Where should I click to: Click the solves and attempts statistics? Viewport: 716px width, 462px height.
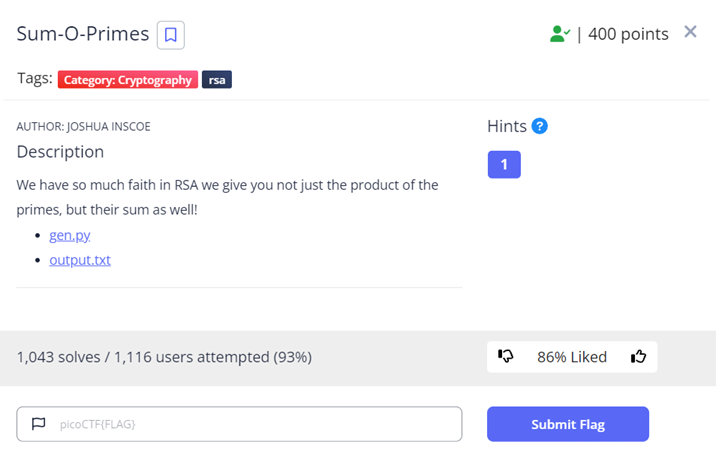point(165,357)
